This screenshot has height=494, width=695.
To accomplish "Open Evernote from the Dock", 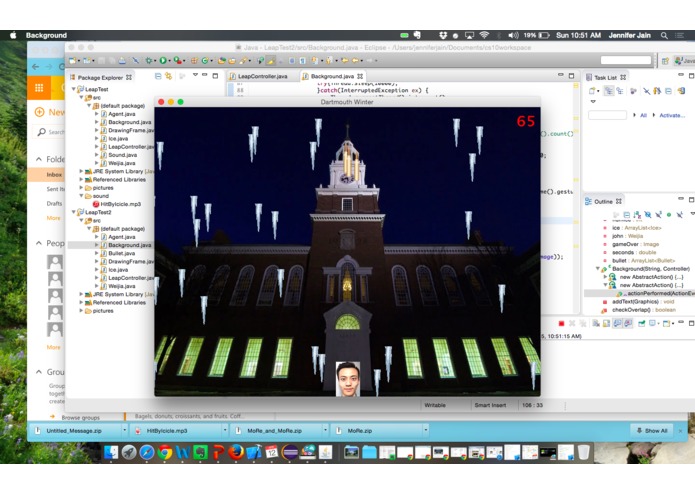I will coord(200,452).
